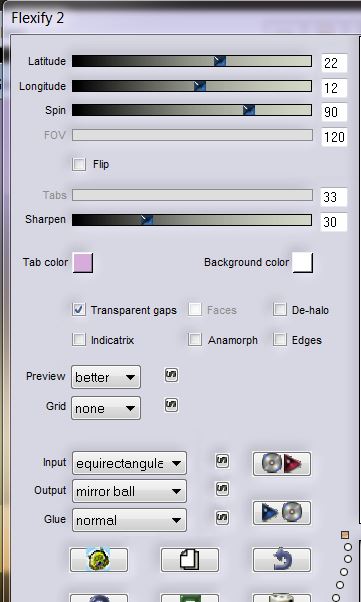Click the green-yellow face icon button
The height and width of the screenshot is (602, 361).
(99, 560)
